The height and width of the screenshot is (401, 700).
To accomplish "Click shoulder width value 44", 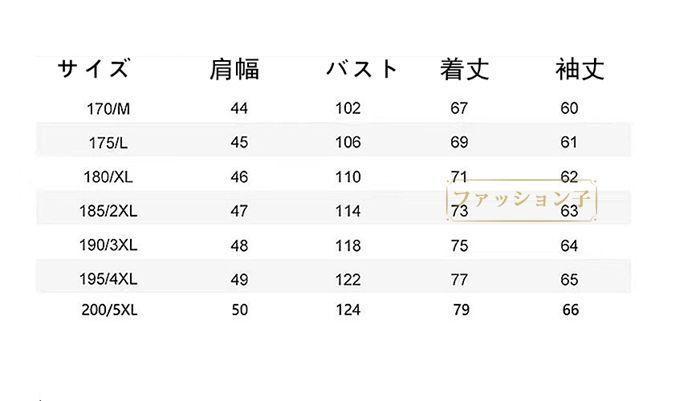I will point(239,109).
